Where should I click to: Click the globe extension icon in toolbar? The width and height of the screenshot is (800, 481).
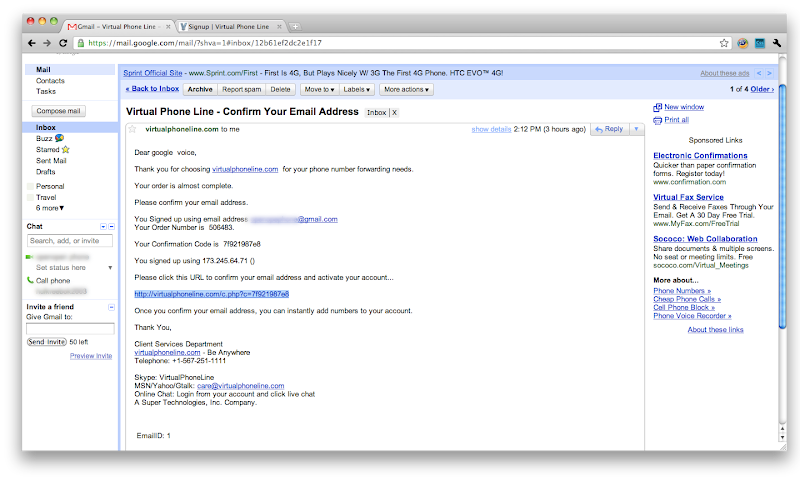(742, 43)
